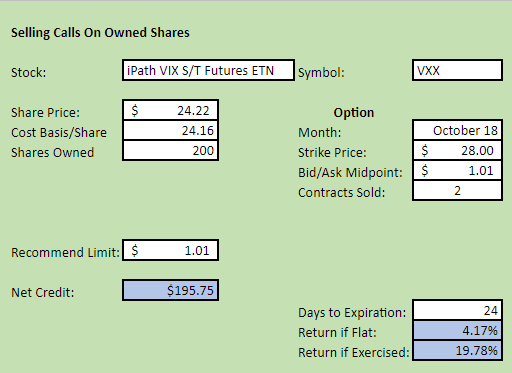Click the Share Price cell
The height and width of the screenshot is (373, 512).
170,110
